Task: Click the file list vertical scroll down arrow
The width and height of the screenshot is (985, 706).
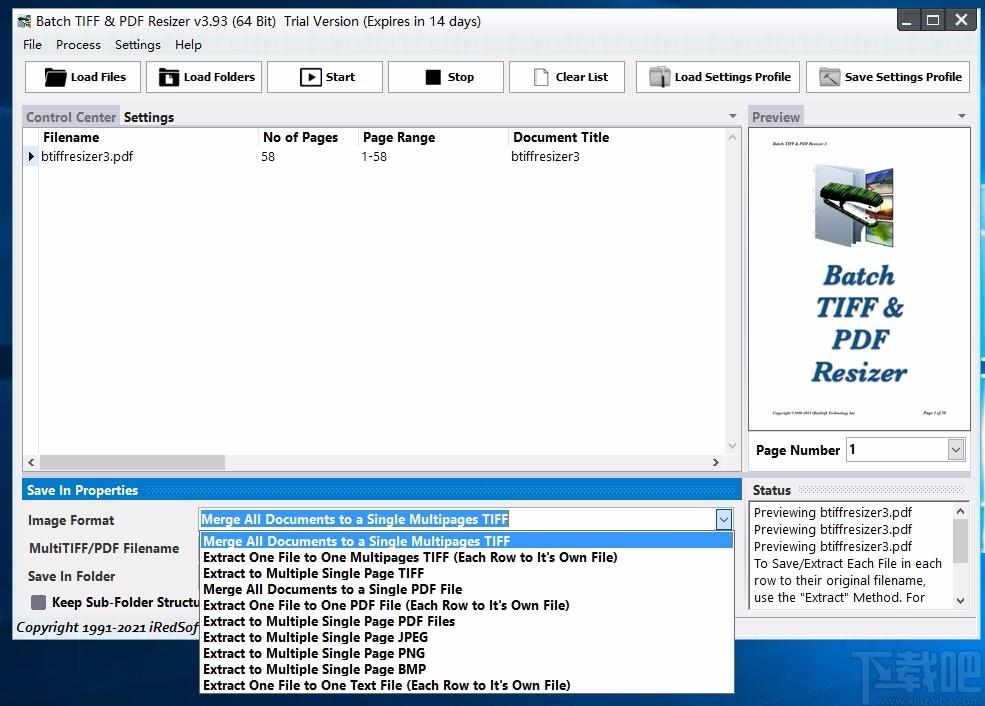Action: 732,446
